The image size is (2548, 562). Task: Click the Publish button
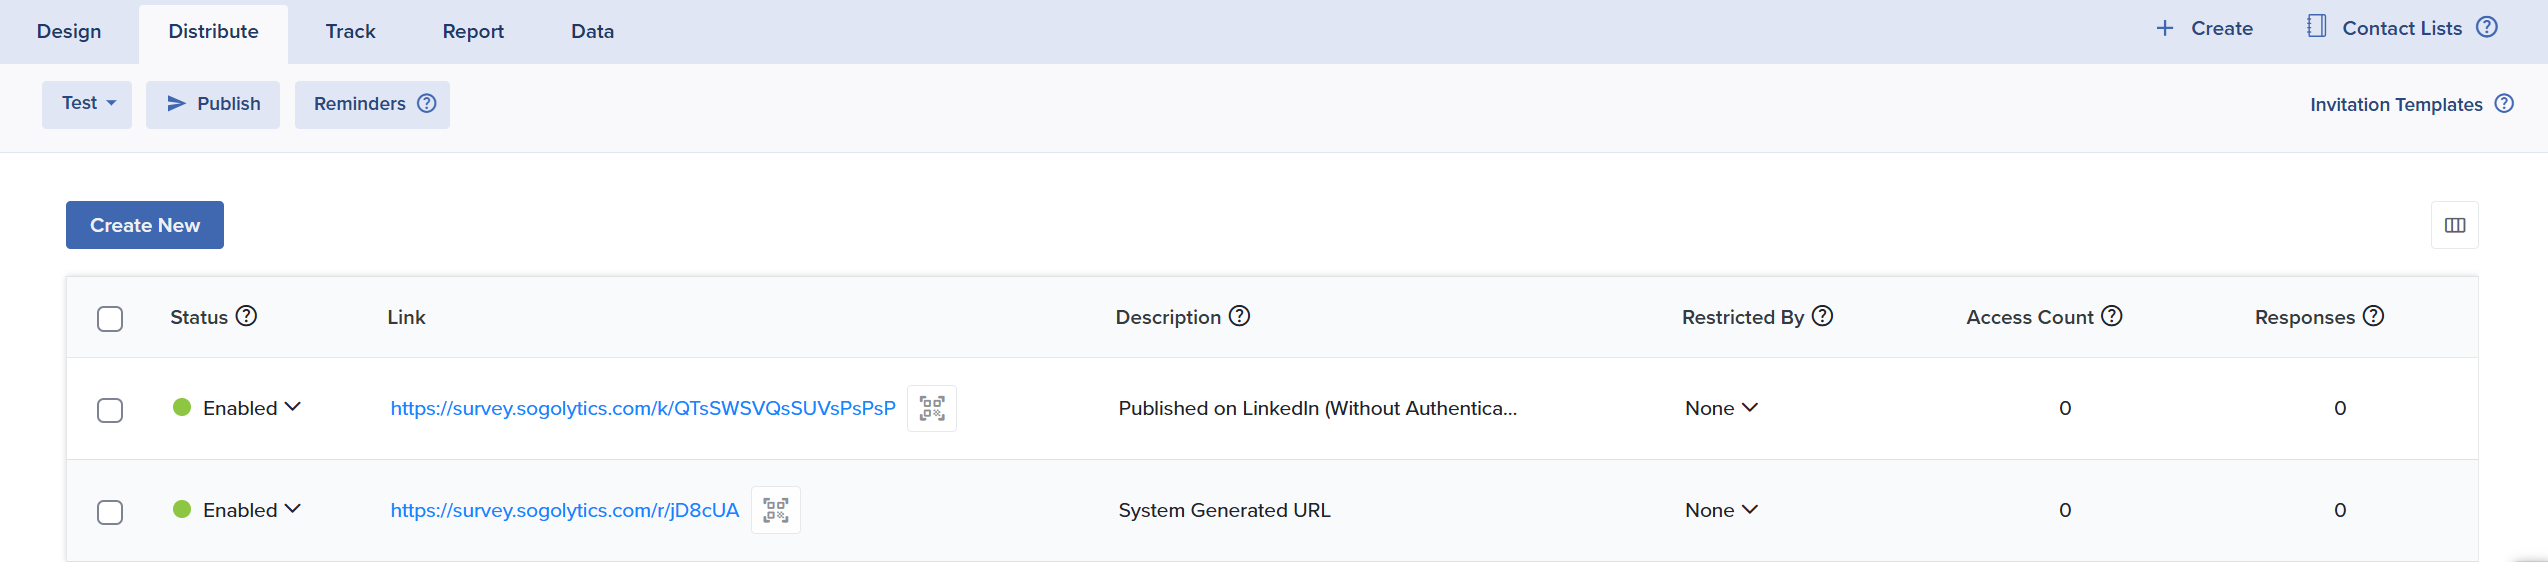[213, 104]
